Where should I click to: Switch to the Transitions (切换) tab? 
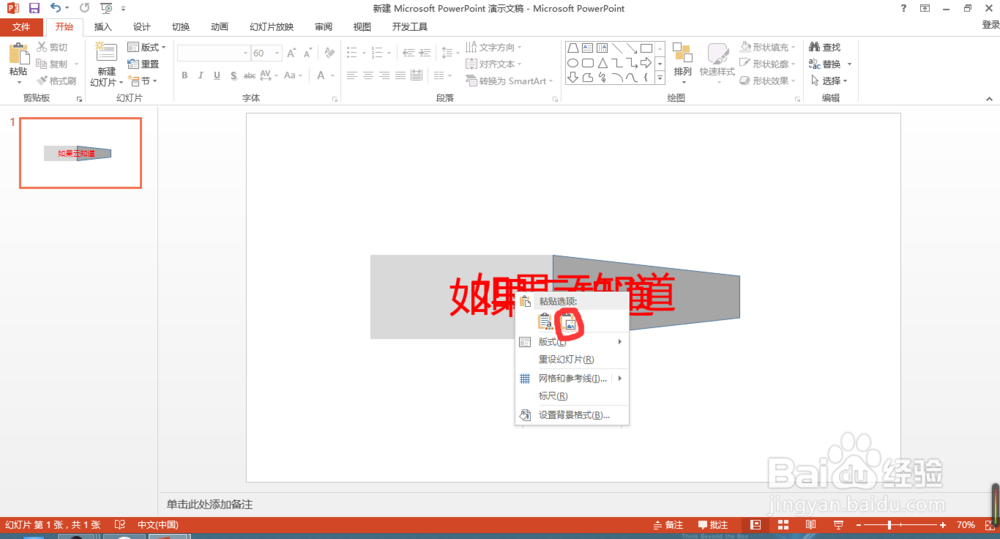point(180,27)
